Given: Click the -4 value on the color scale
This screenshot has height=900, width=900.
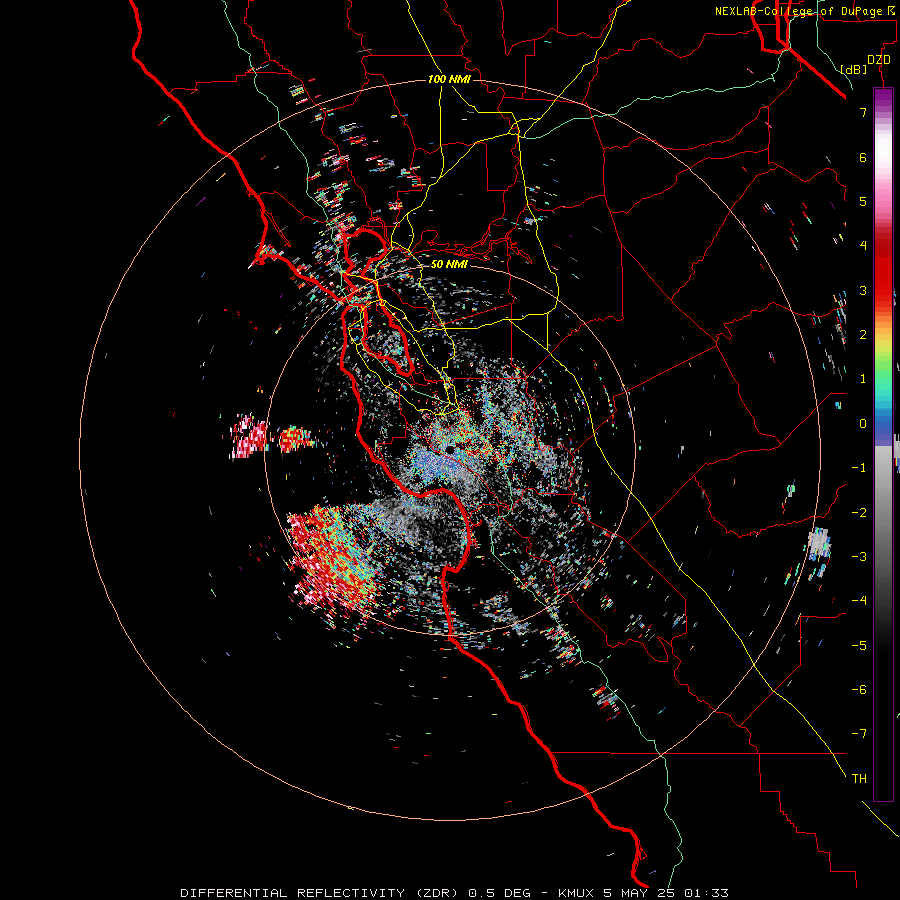Looking at the screenshot, I should point(859,600).
